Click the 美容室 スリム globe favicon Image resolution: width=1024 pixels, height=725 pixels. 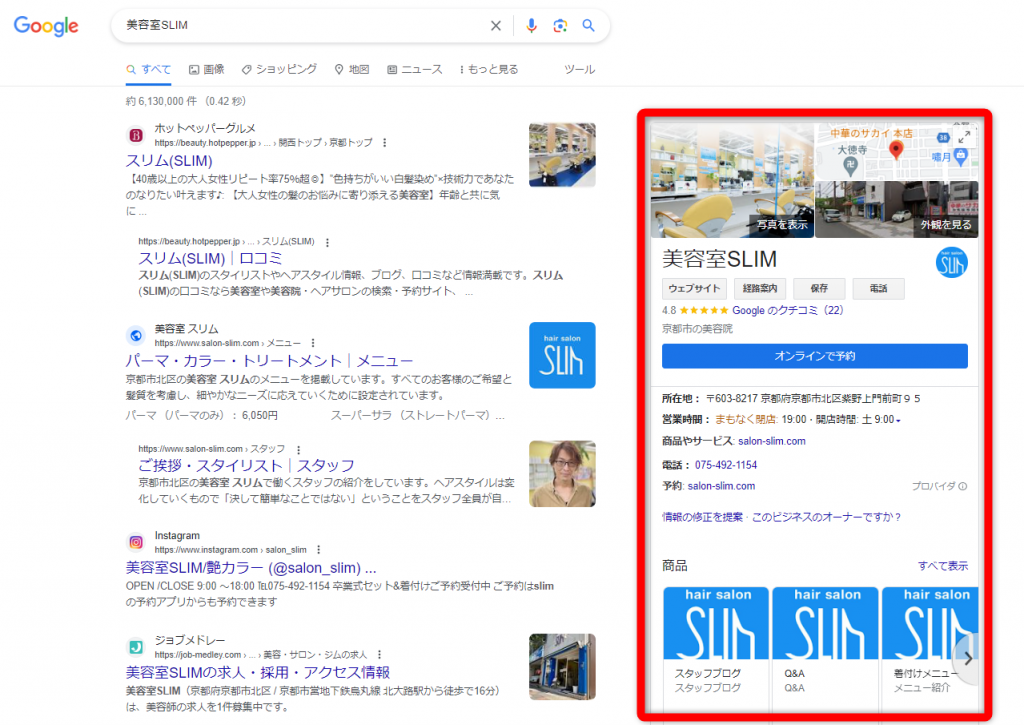click(136, 335)
